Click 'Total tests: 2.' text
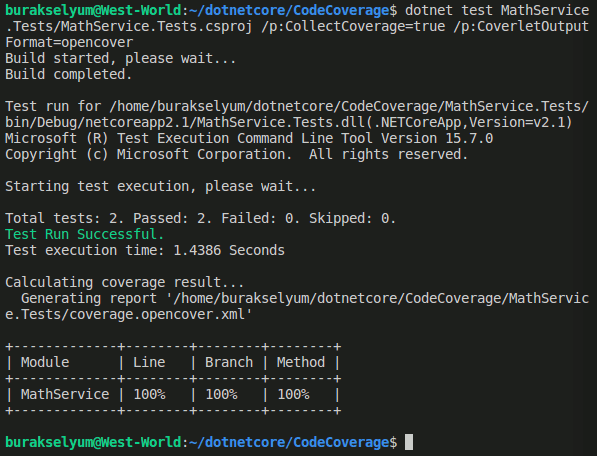Image resolution: width=597 pixels, height=456 pixels. [64, 218]
